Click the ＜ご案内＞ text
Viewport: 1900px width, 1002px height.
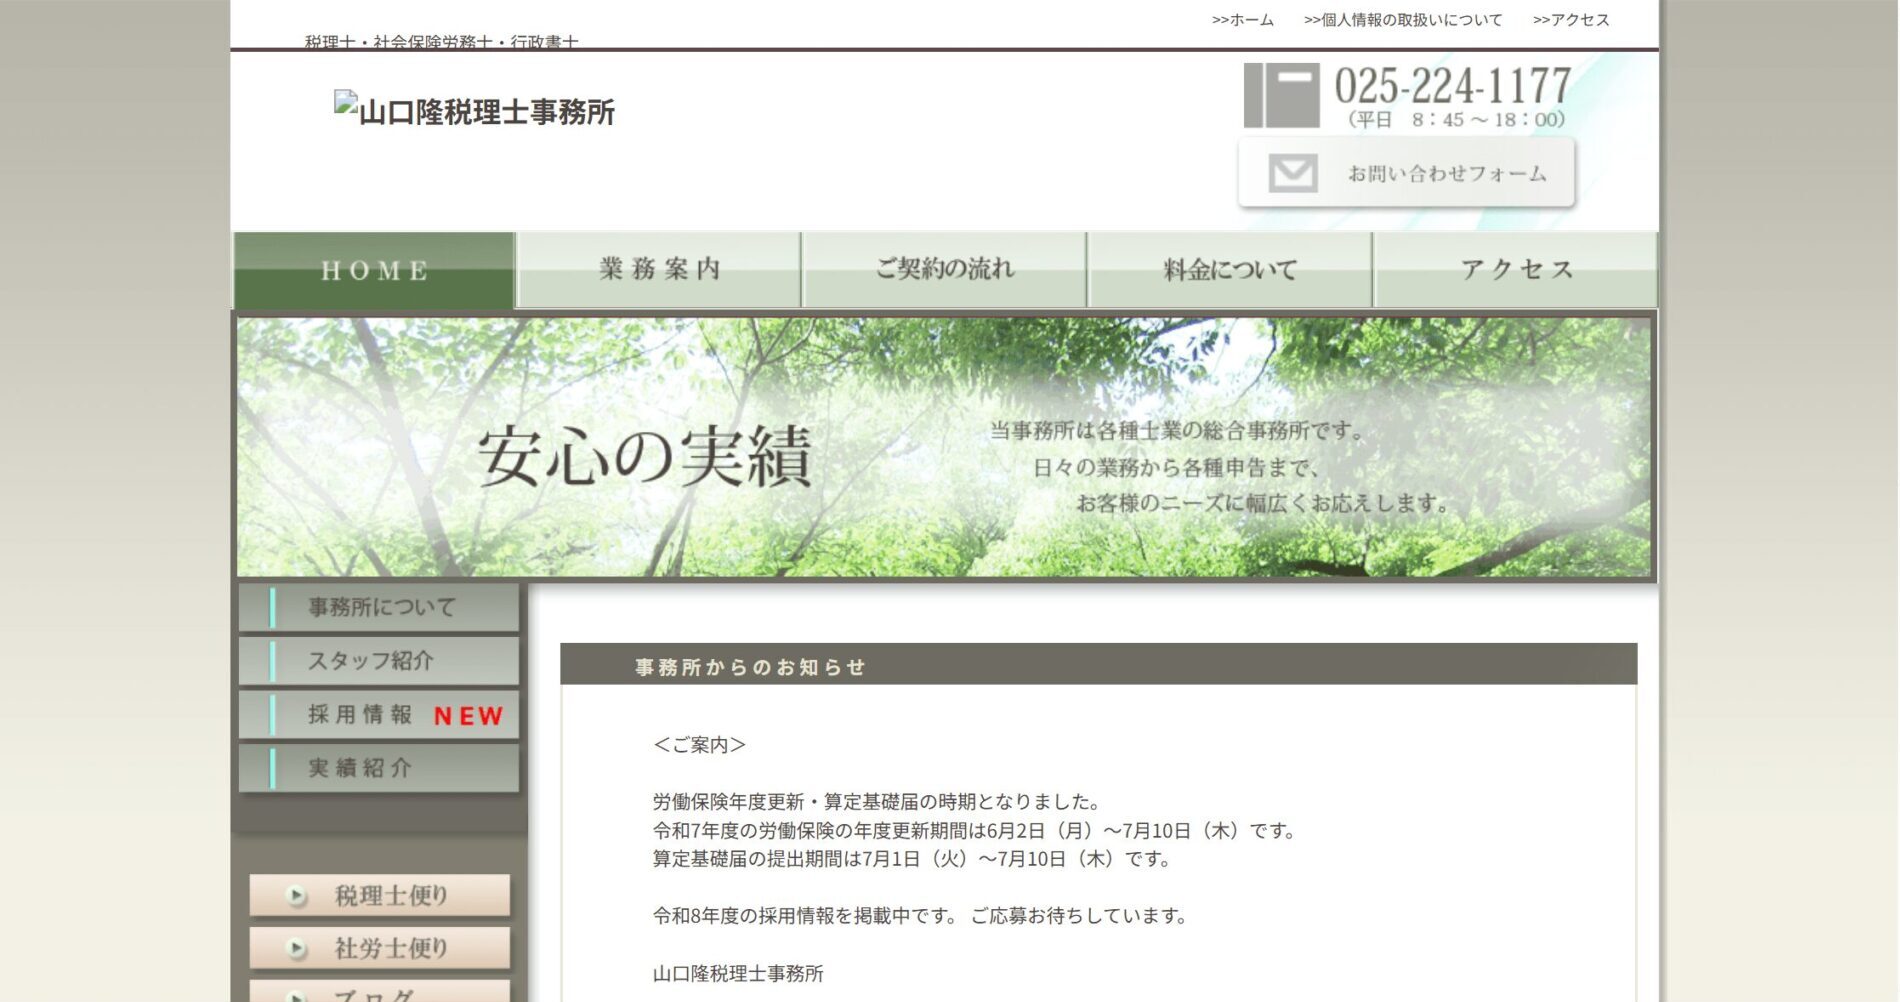(x=699, y=745)
